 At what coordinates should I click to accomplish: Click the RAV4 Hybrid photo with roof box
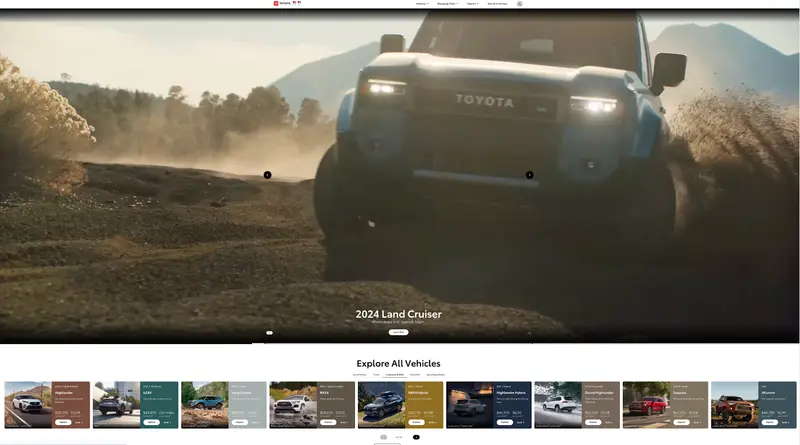(x=381, y=405)
